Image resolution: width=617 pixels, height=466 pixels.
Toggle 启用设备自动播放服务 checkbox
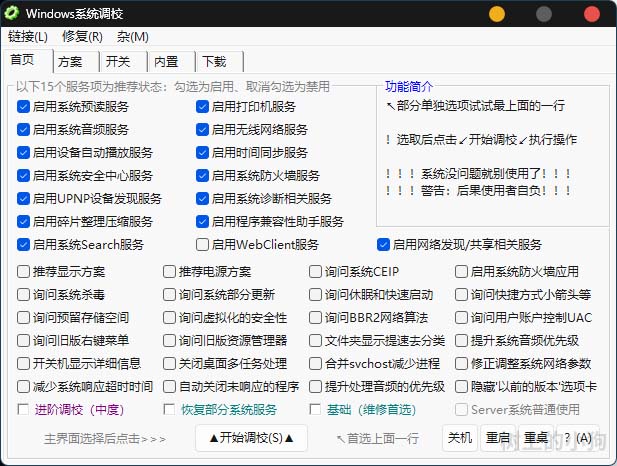[x=23, y=152]
